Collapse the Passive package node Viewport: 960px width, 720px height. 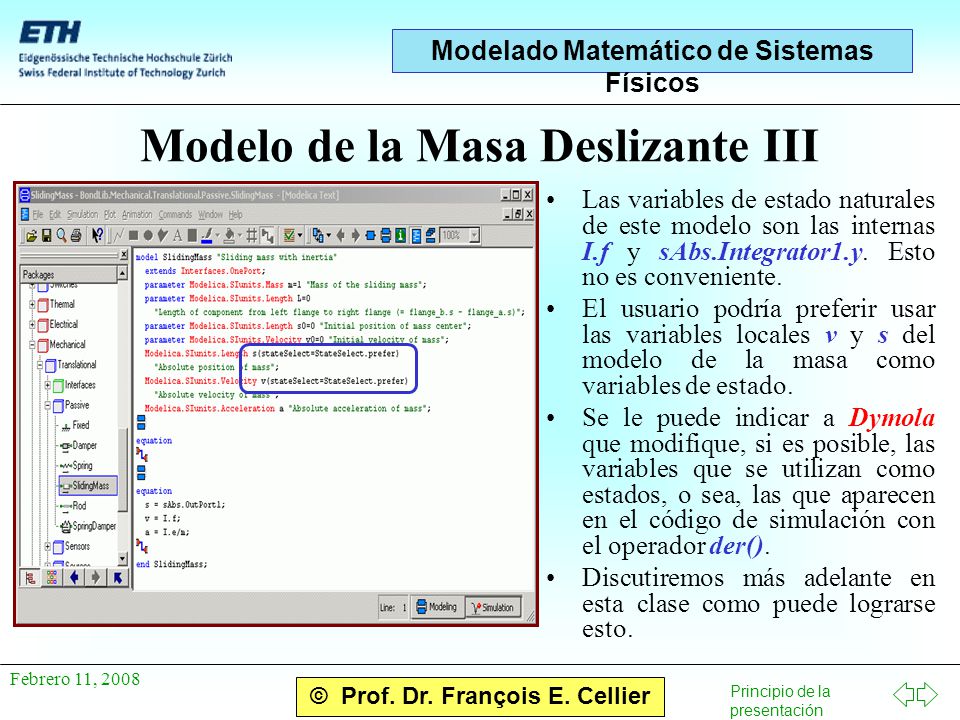[x=48, y=405]
